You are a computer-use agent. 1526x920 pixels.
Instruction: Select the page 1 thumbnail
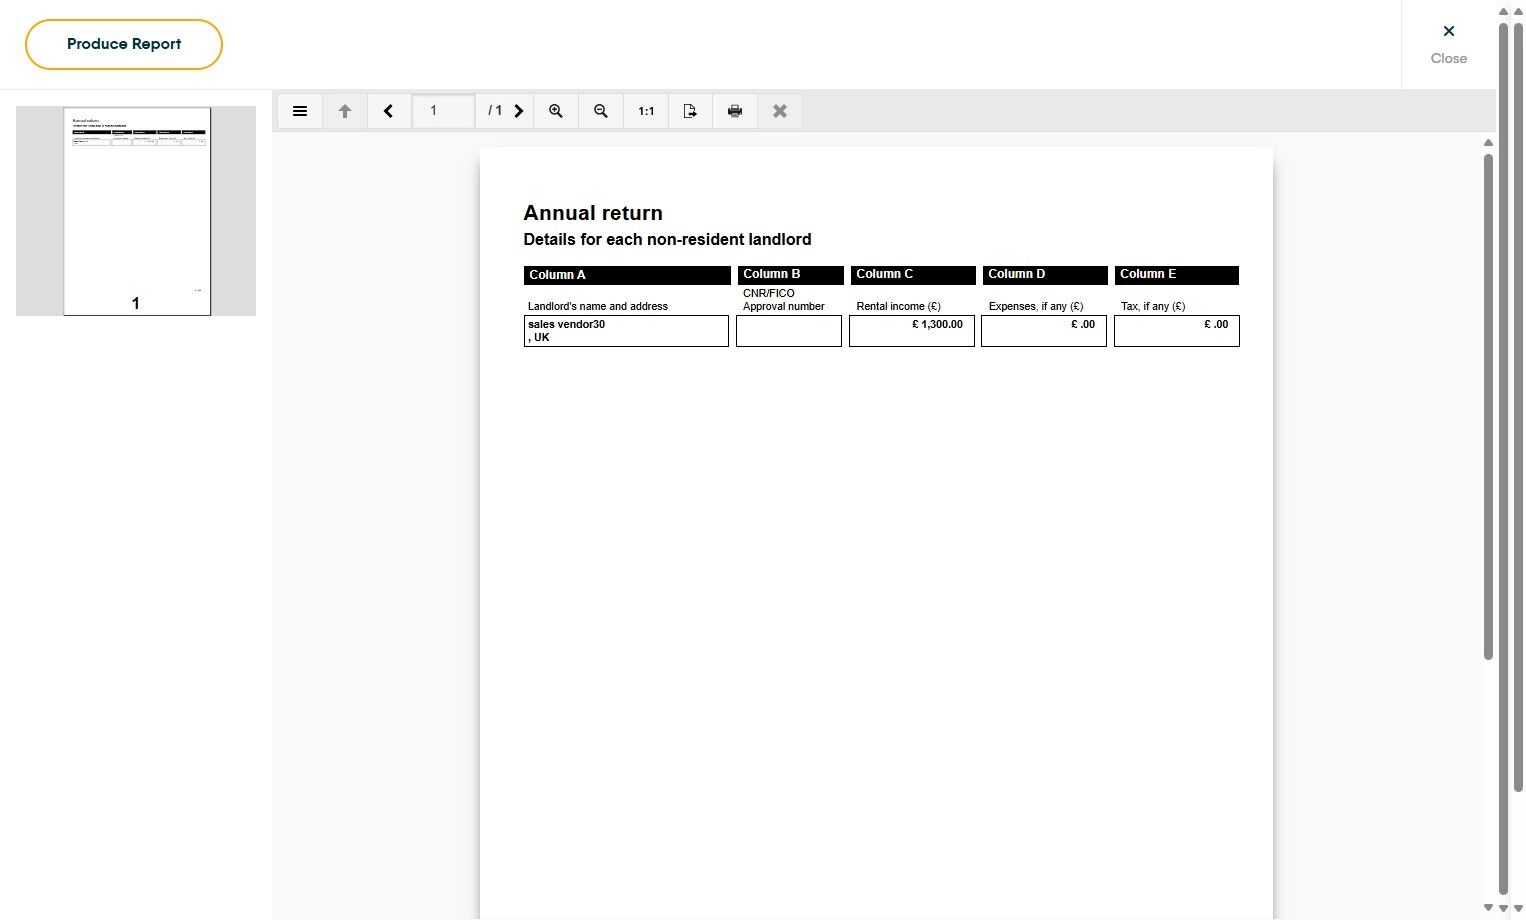click(137, 211)
